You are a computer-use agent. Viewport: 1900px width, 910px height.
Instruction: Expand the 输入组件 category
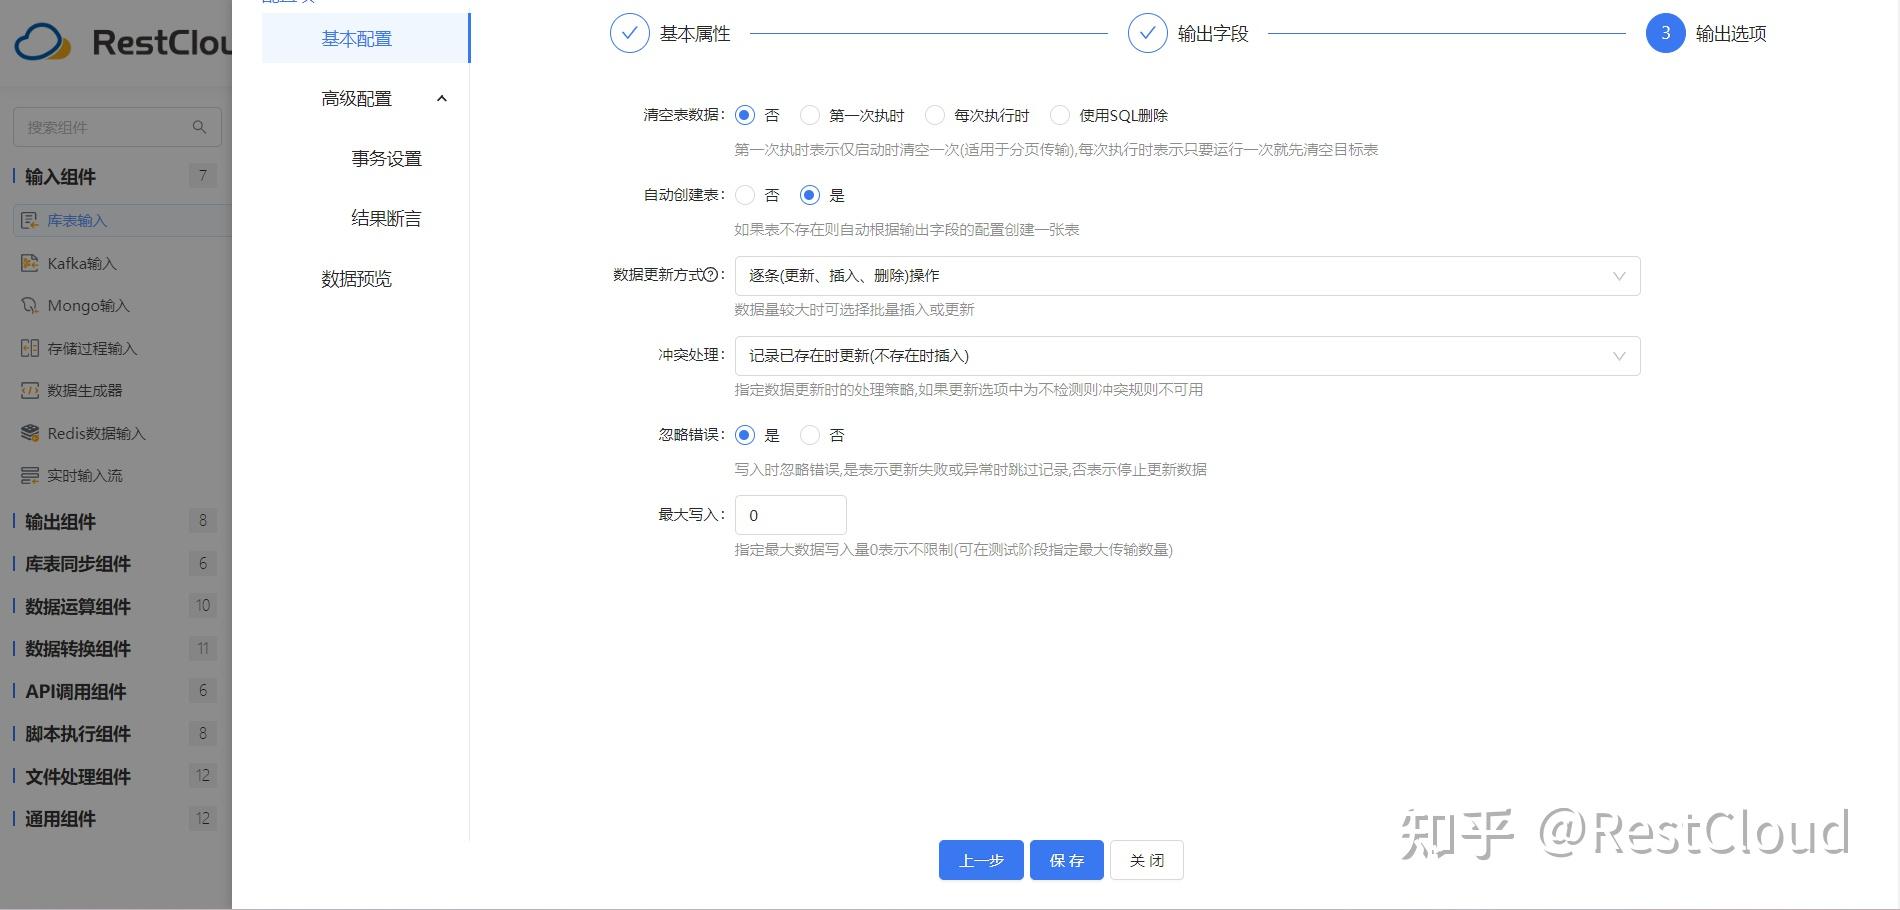coord(60,177)
